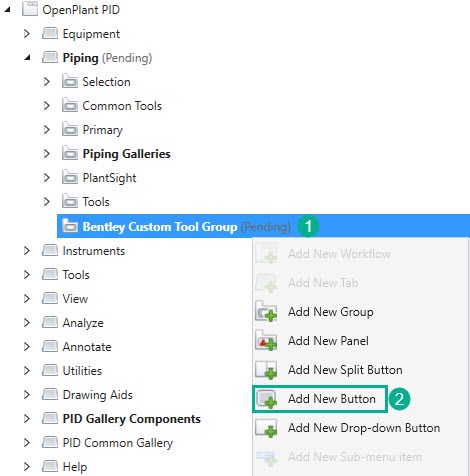This screenshot has width=470, height=476.
Task: Expand the PID Gallery Components node
Action: pos(27,419)
